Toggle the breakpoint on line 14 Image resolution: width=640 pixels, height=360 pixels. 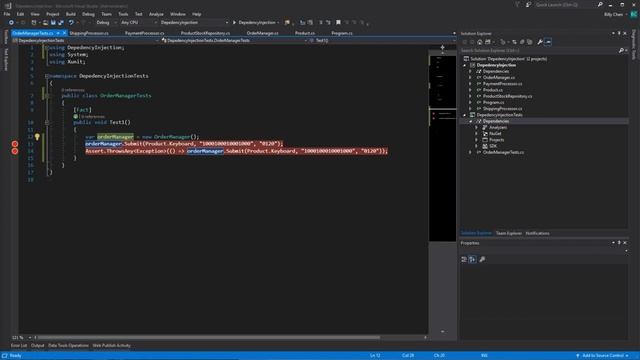(x=15, y=151)
